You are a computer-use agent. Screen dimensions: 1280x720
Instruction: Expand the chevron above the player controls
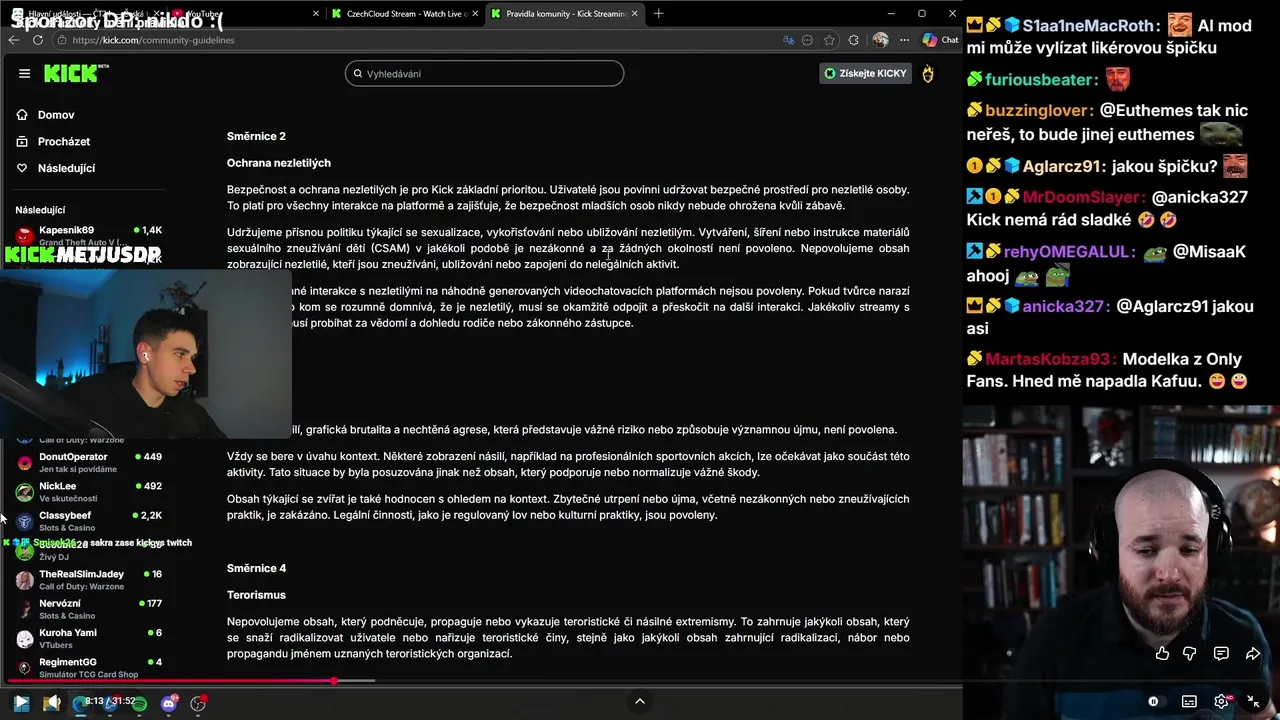640,701
